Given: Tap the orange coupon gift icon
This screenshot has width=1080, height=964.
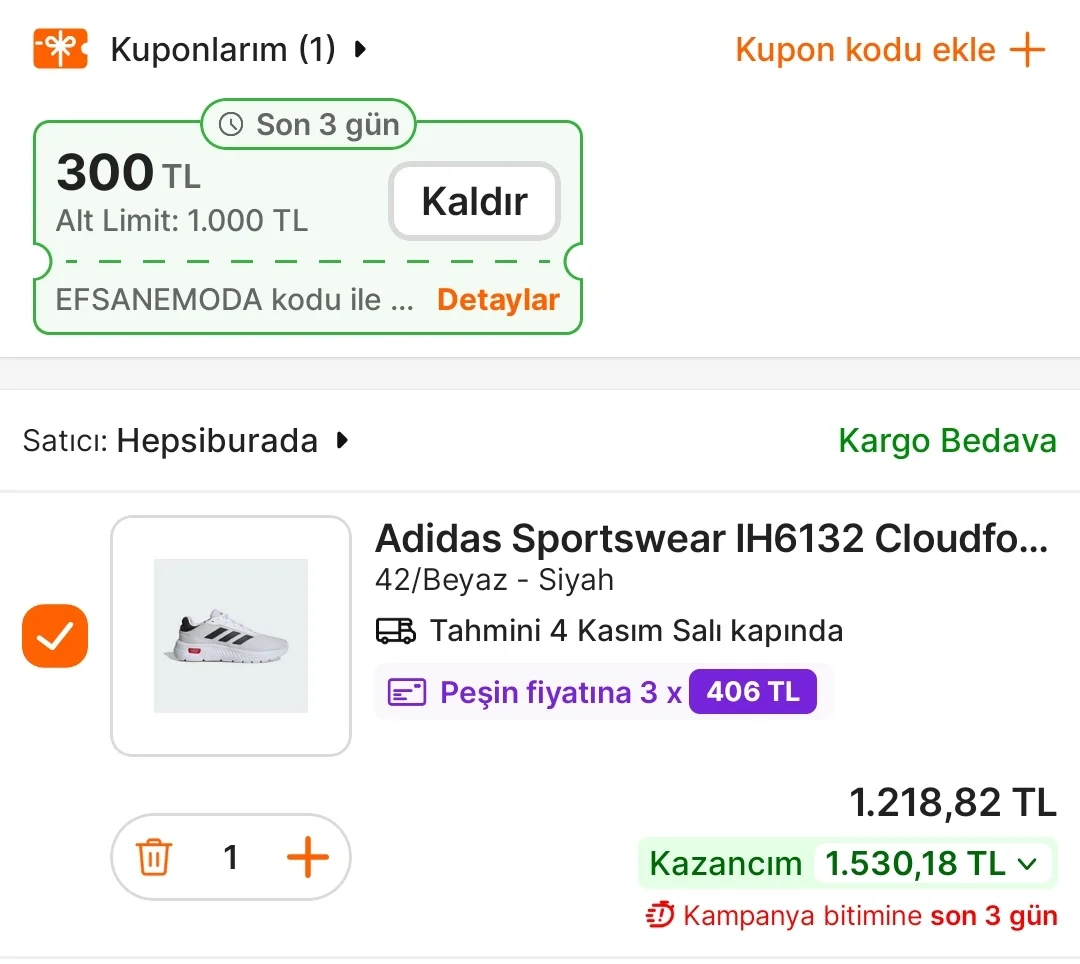Looking at the screenshot, I should point(60,48).
